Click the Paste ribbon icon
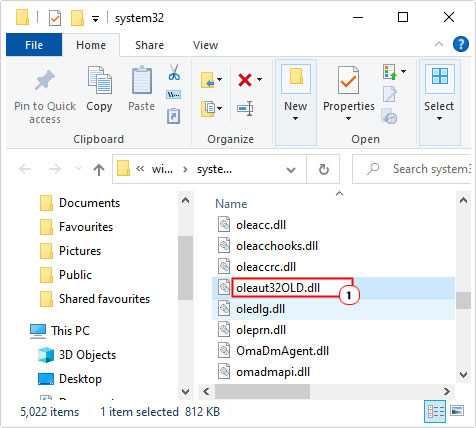Viewport: 476px width, 428px height. click(x=142, y=80)
